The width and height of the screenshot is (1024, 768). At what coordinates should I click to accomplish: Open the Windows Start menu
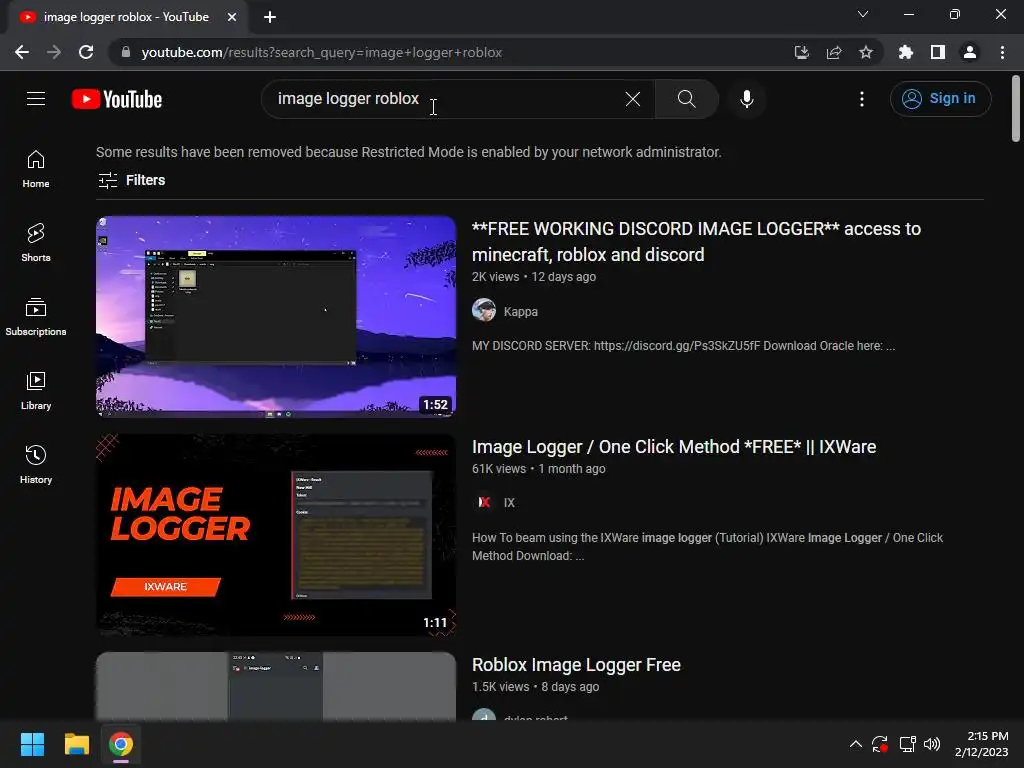click(32, 744)
